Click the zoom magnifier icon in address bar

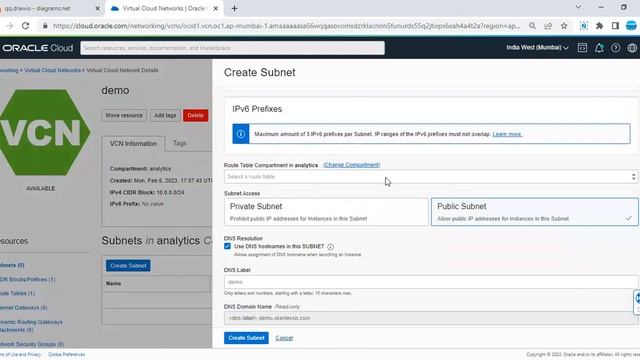pyautogui.click(x=532, y=26)
